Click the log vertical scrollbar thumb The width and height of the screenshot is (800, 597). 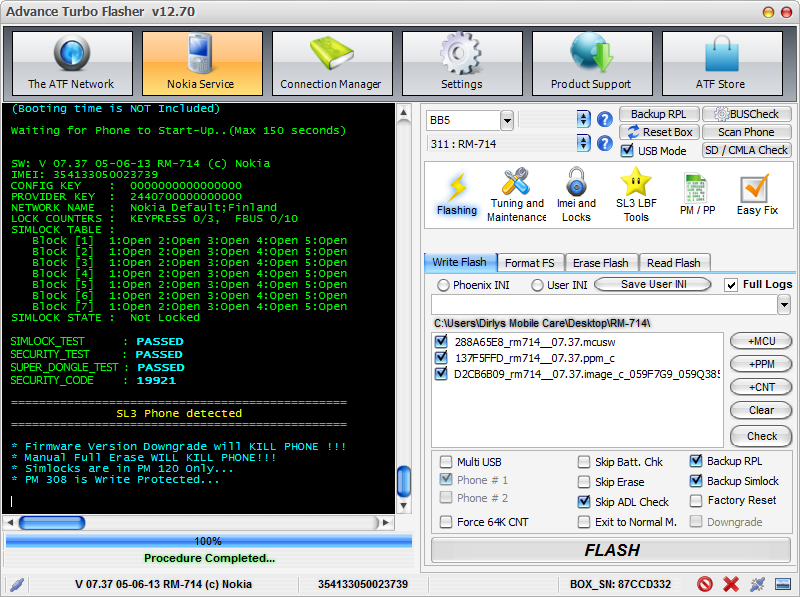[x=404, y=481]
